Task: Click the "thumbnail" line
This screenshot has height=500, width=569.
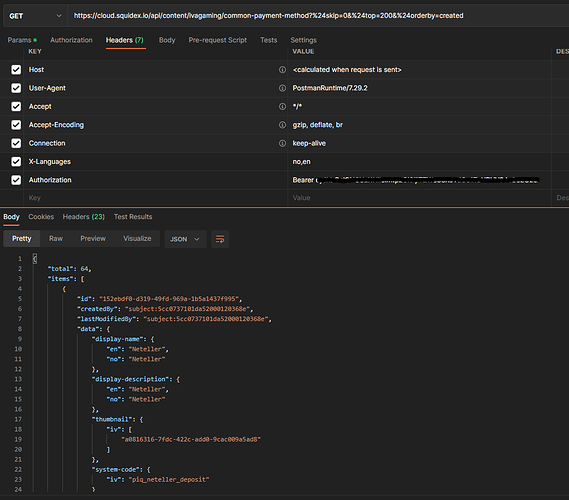Action: coord(117,419)
